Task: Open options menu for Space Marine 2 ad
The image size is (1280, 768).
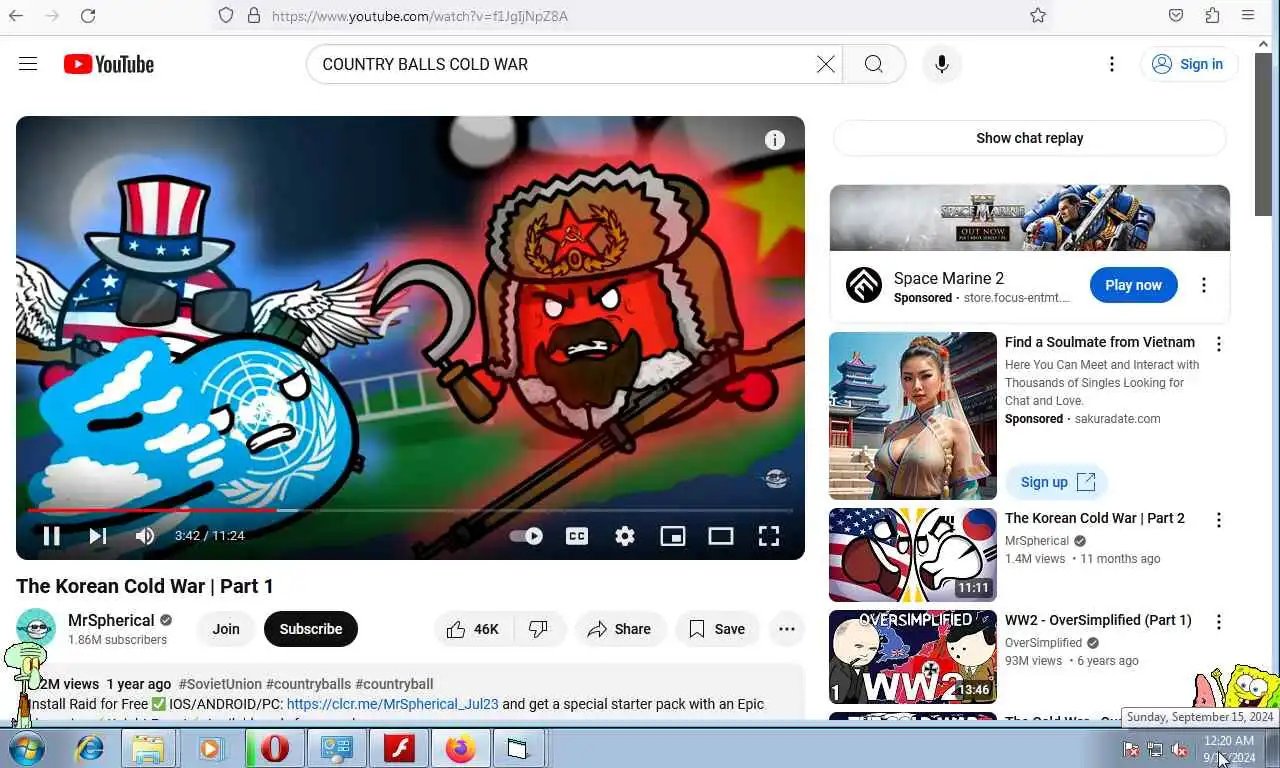Action: click(x=1204, y=285)
